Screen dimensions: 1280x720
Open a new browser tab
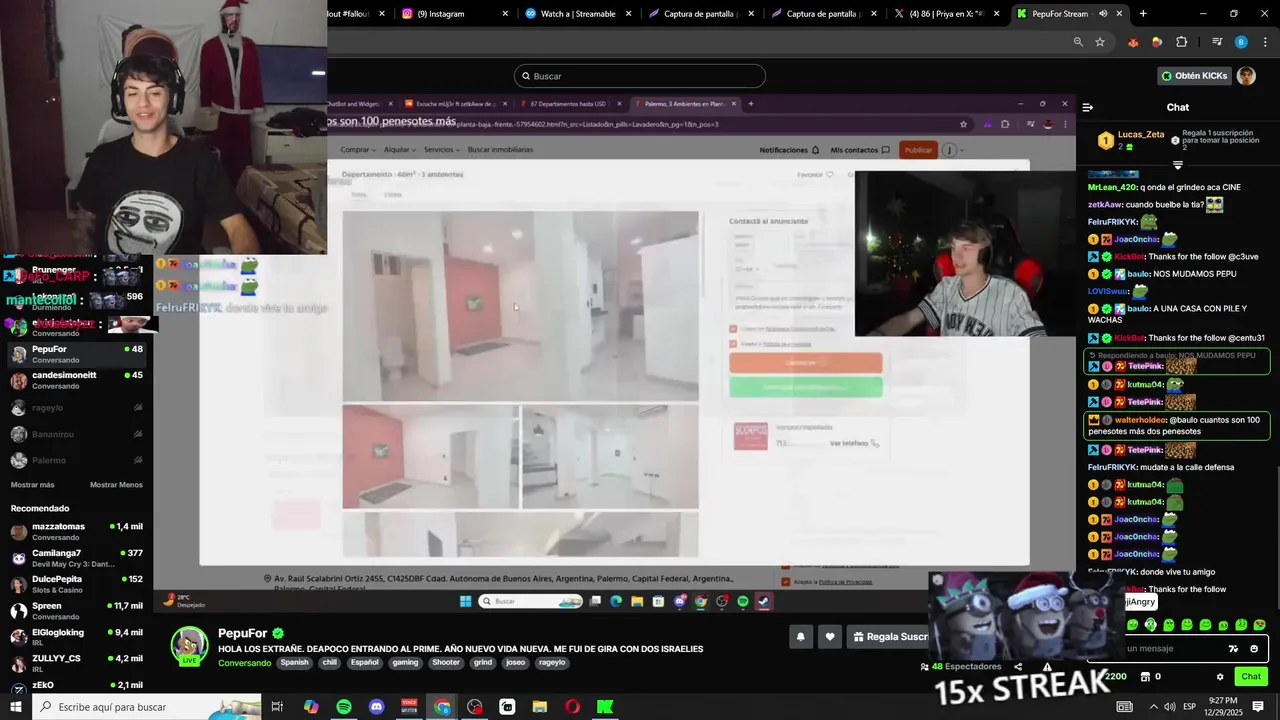[x=1143, y=14]
